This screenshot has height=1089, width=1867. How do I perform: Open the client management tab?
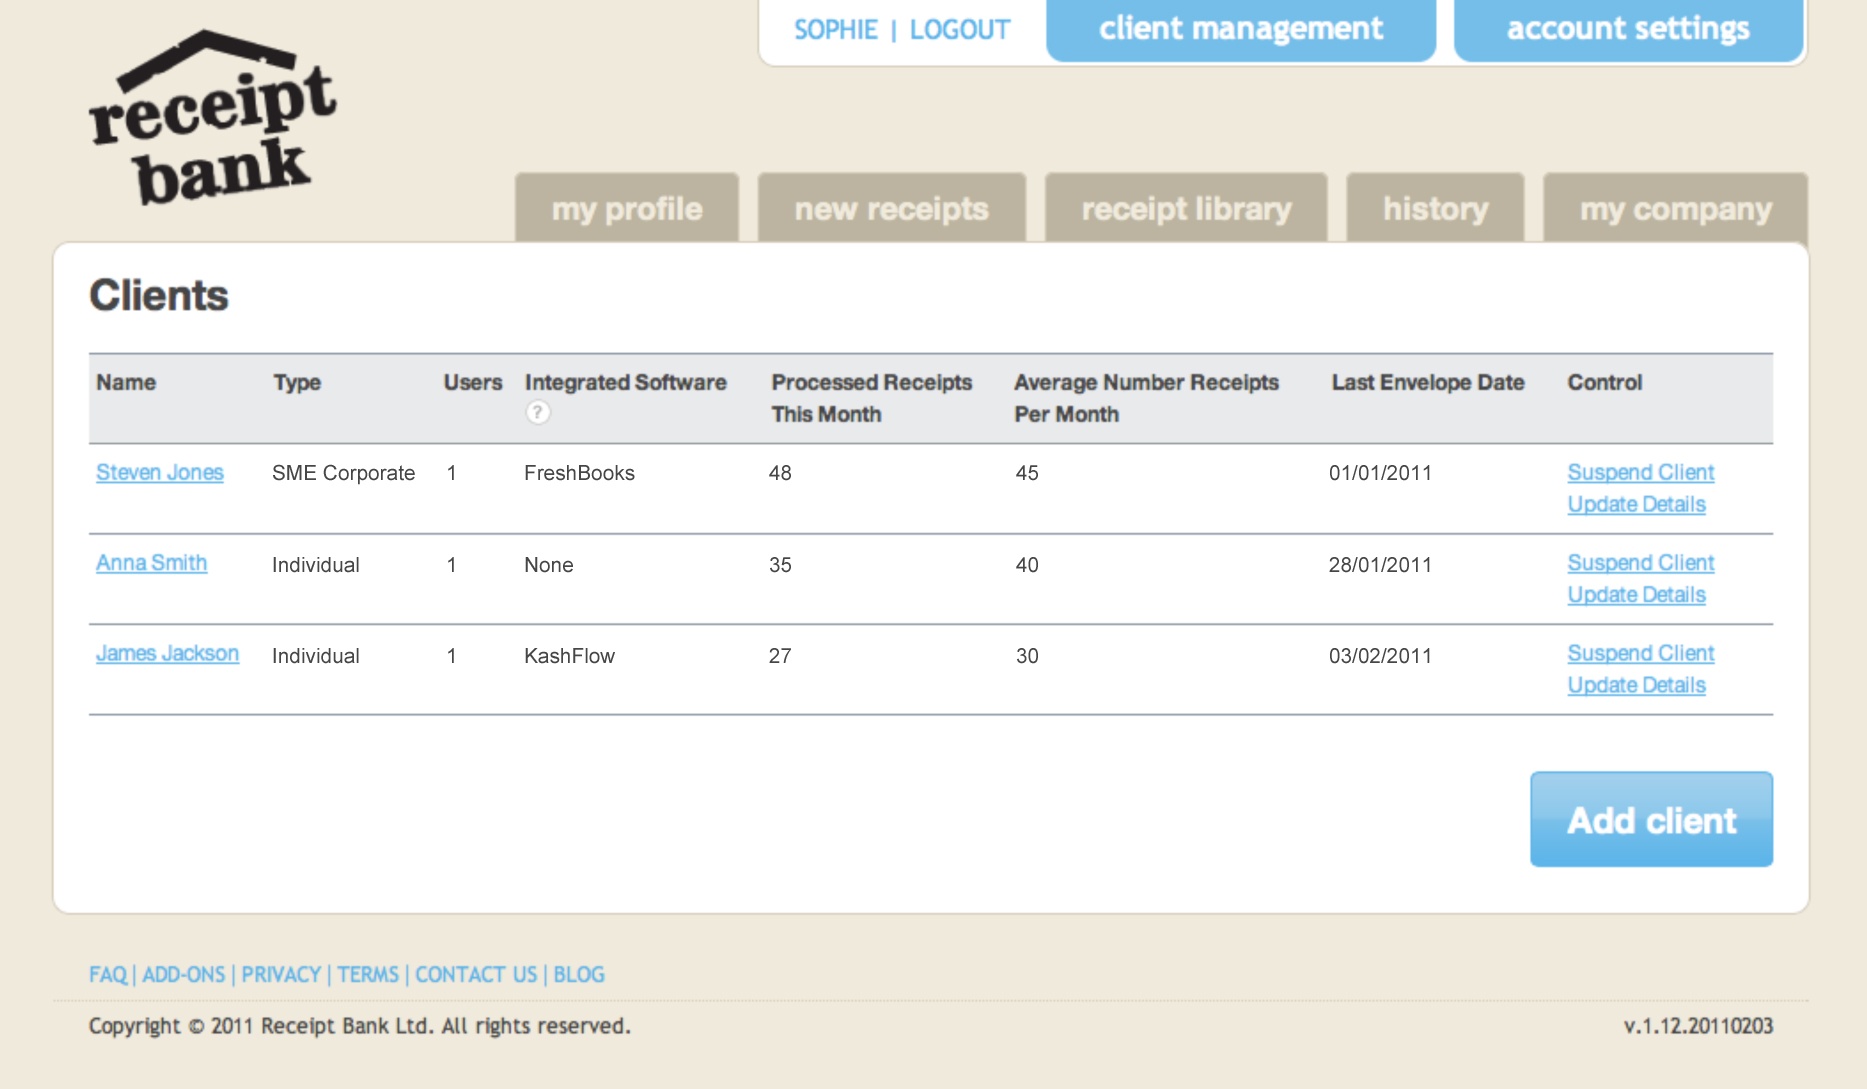point(1240,30)
